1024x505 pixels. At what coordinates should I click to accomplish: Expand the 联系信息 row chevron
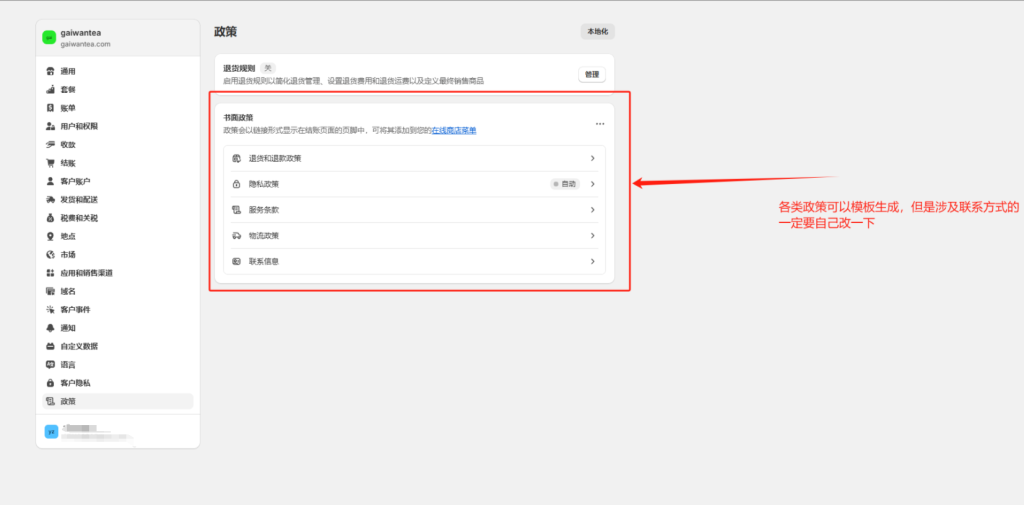click(x=592, y=261)
